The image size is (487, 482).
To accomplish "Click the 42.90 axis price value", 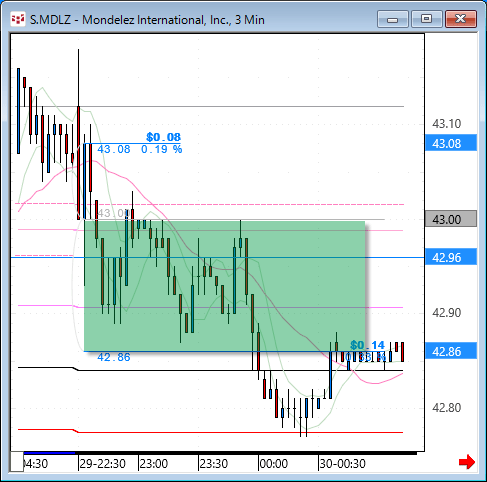I will click(446, 313).
